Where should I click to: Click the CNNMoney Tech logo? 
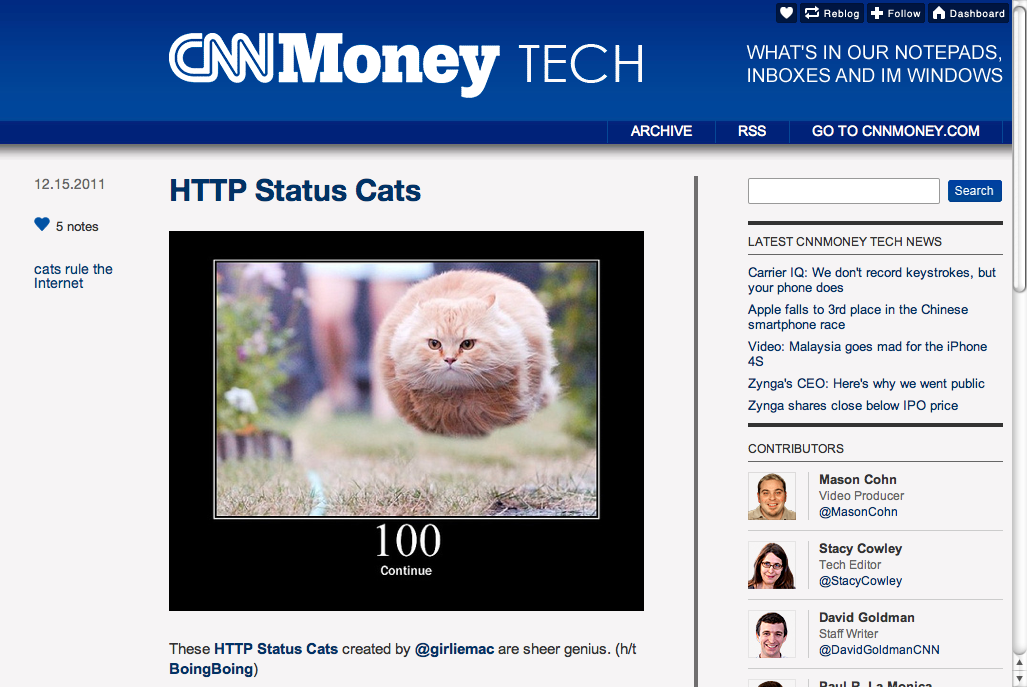(406, 64)
